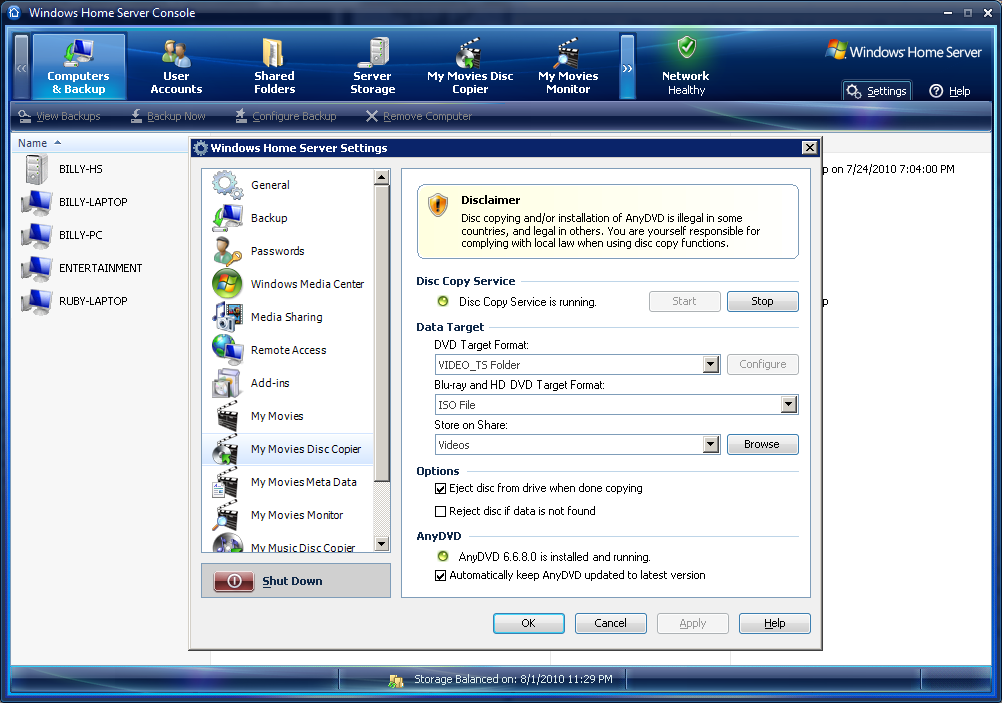The image size is (1002, 703).
Task: Cancel the settings dialog
Action: coord(610,623)
